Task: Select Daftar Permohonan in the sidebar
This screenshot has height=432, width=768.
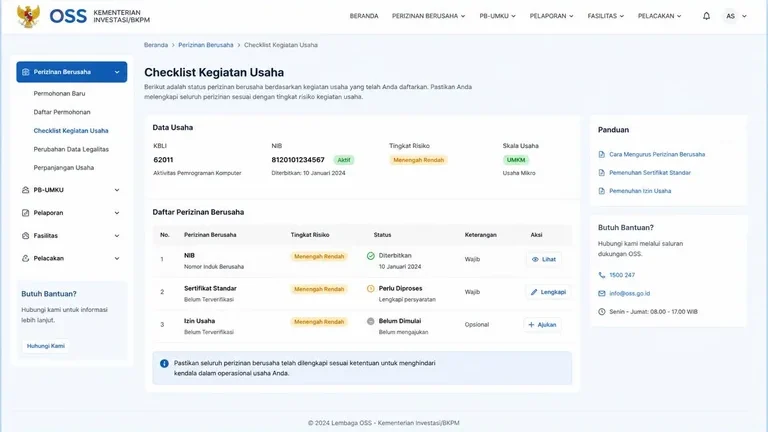Action: pyautogui.click(x=62, y=112)
